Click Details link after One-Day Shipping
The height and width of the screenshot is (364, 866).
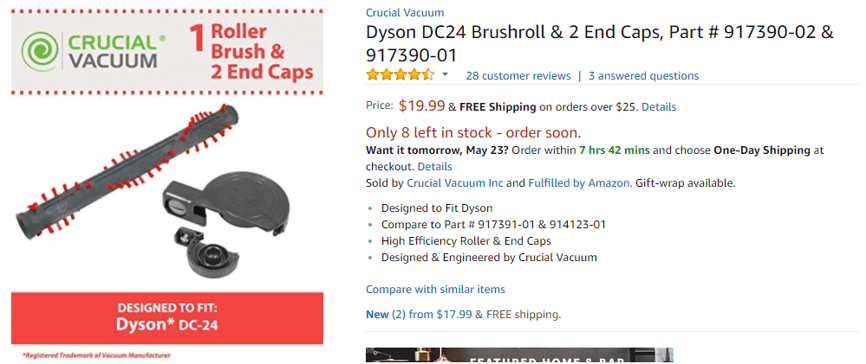pyautogui.click(x=435, y=166)
